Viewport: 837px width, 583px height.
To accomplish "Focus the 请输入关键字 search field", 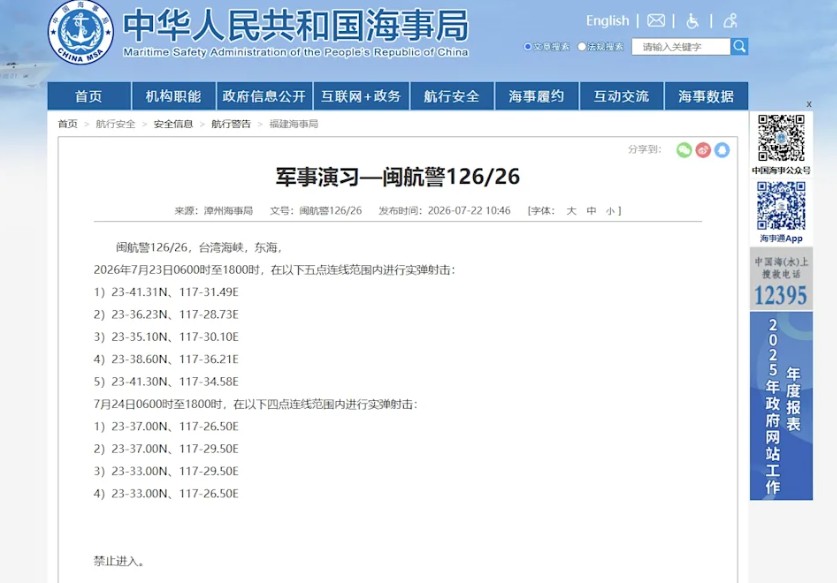I will [681, 46].
